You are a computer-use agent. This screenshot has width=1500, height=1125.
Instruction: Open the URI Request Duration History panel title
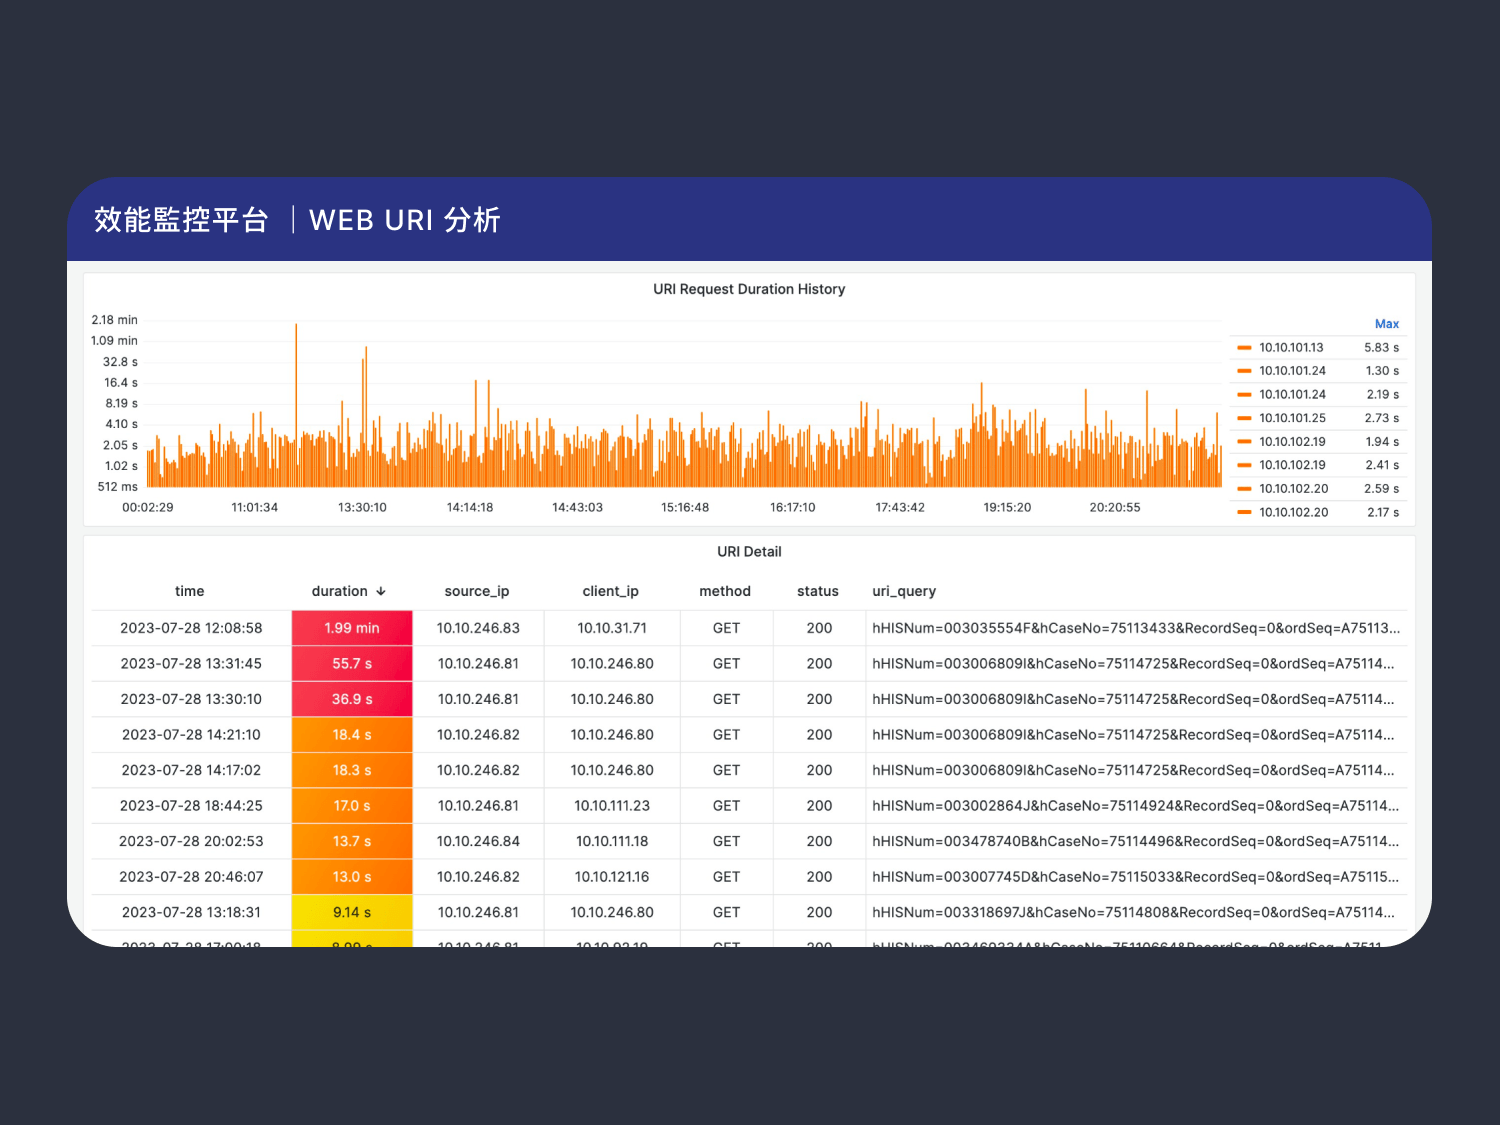[749, 289]
